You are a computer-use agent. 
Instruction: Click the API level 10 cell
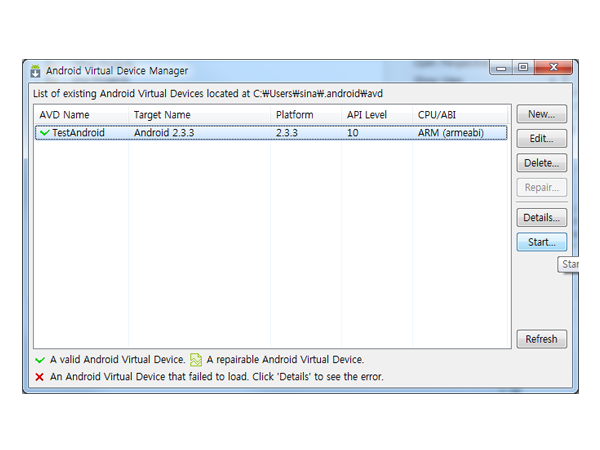(353, 133)
